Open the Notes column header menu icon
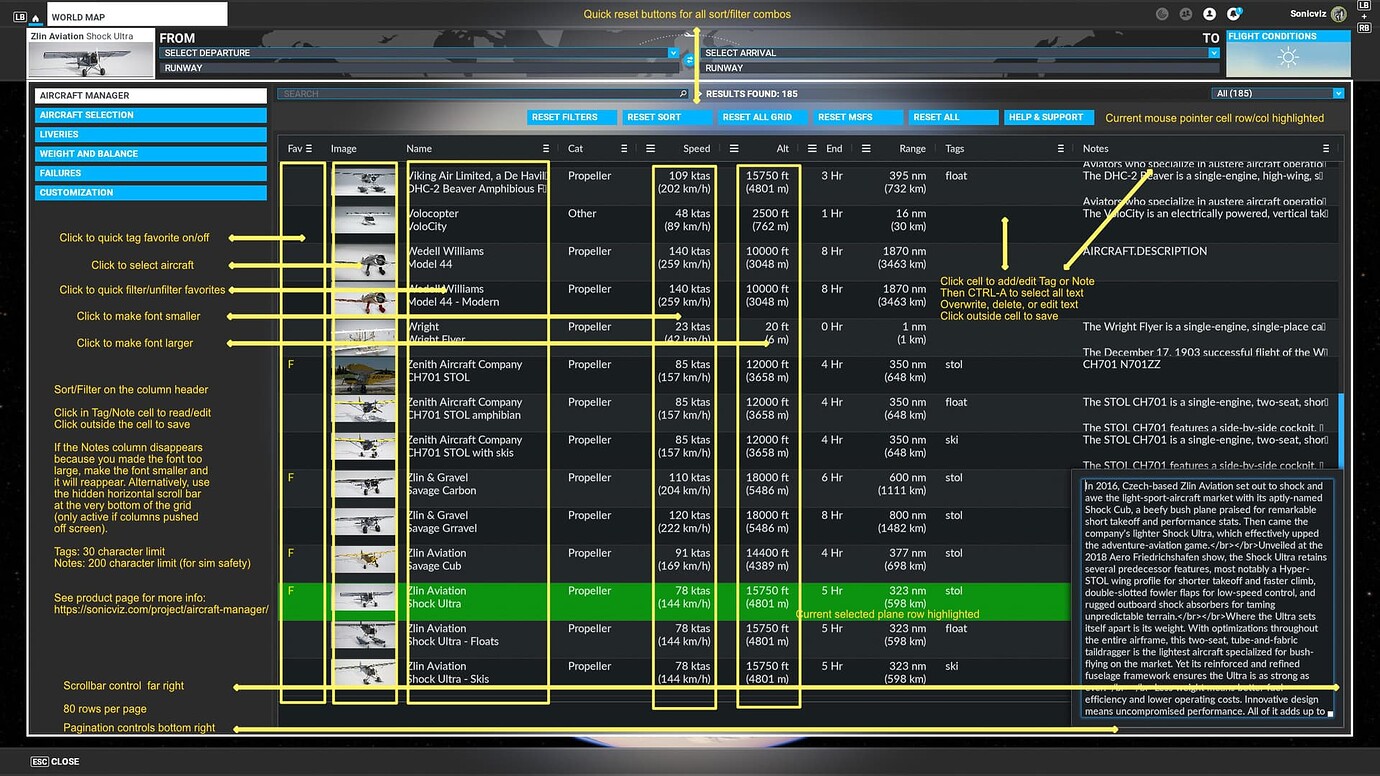This screenshot has height=776, width=1380. point(1326,148)
